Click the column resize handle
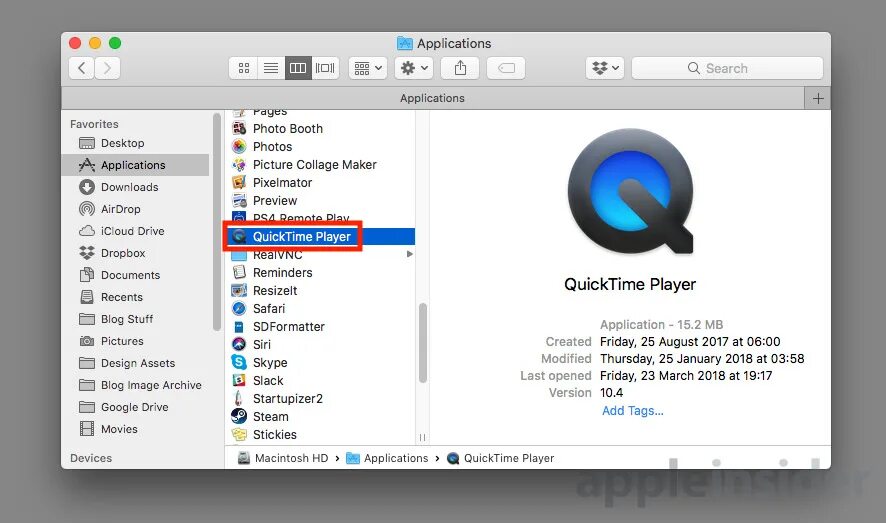The image size is (886, 523). [x=423, y=437]
